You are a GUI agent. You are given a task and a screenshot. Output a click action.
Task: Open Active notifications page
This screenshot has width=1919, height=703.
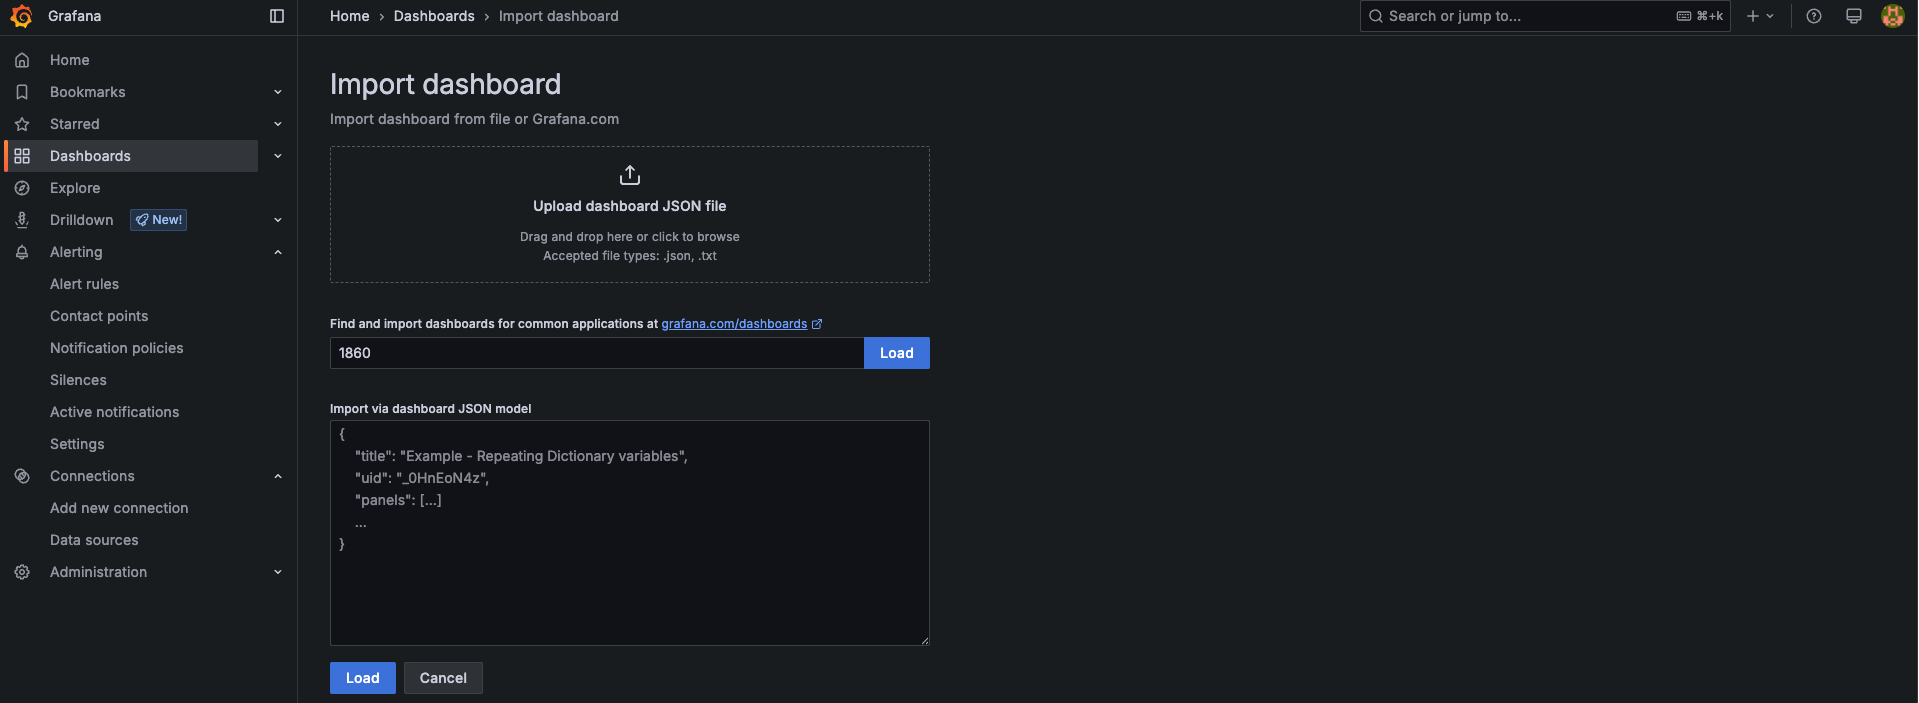115,412
